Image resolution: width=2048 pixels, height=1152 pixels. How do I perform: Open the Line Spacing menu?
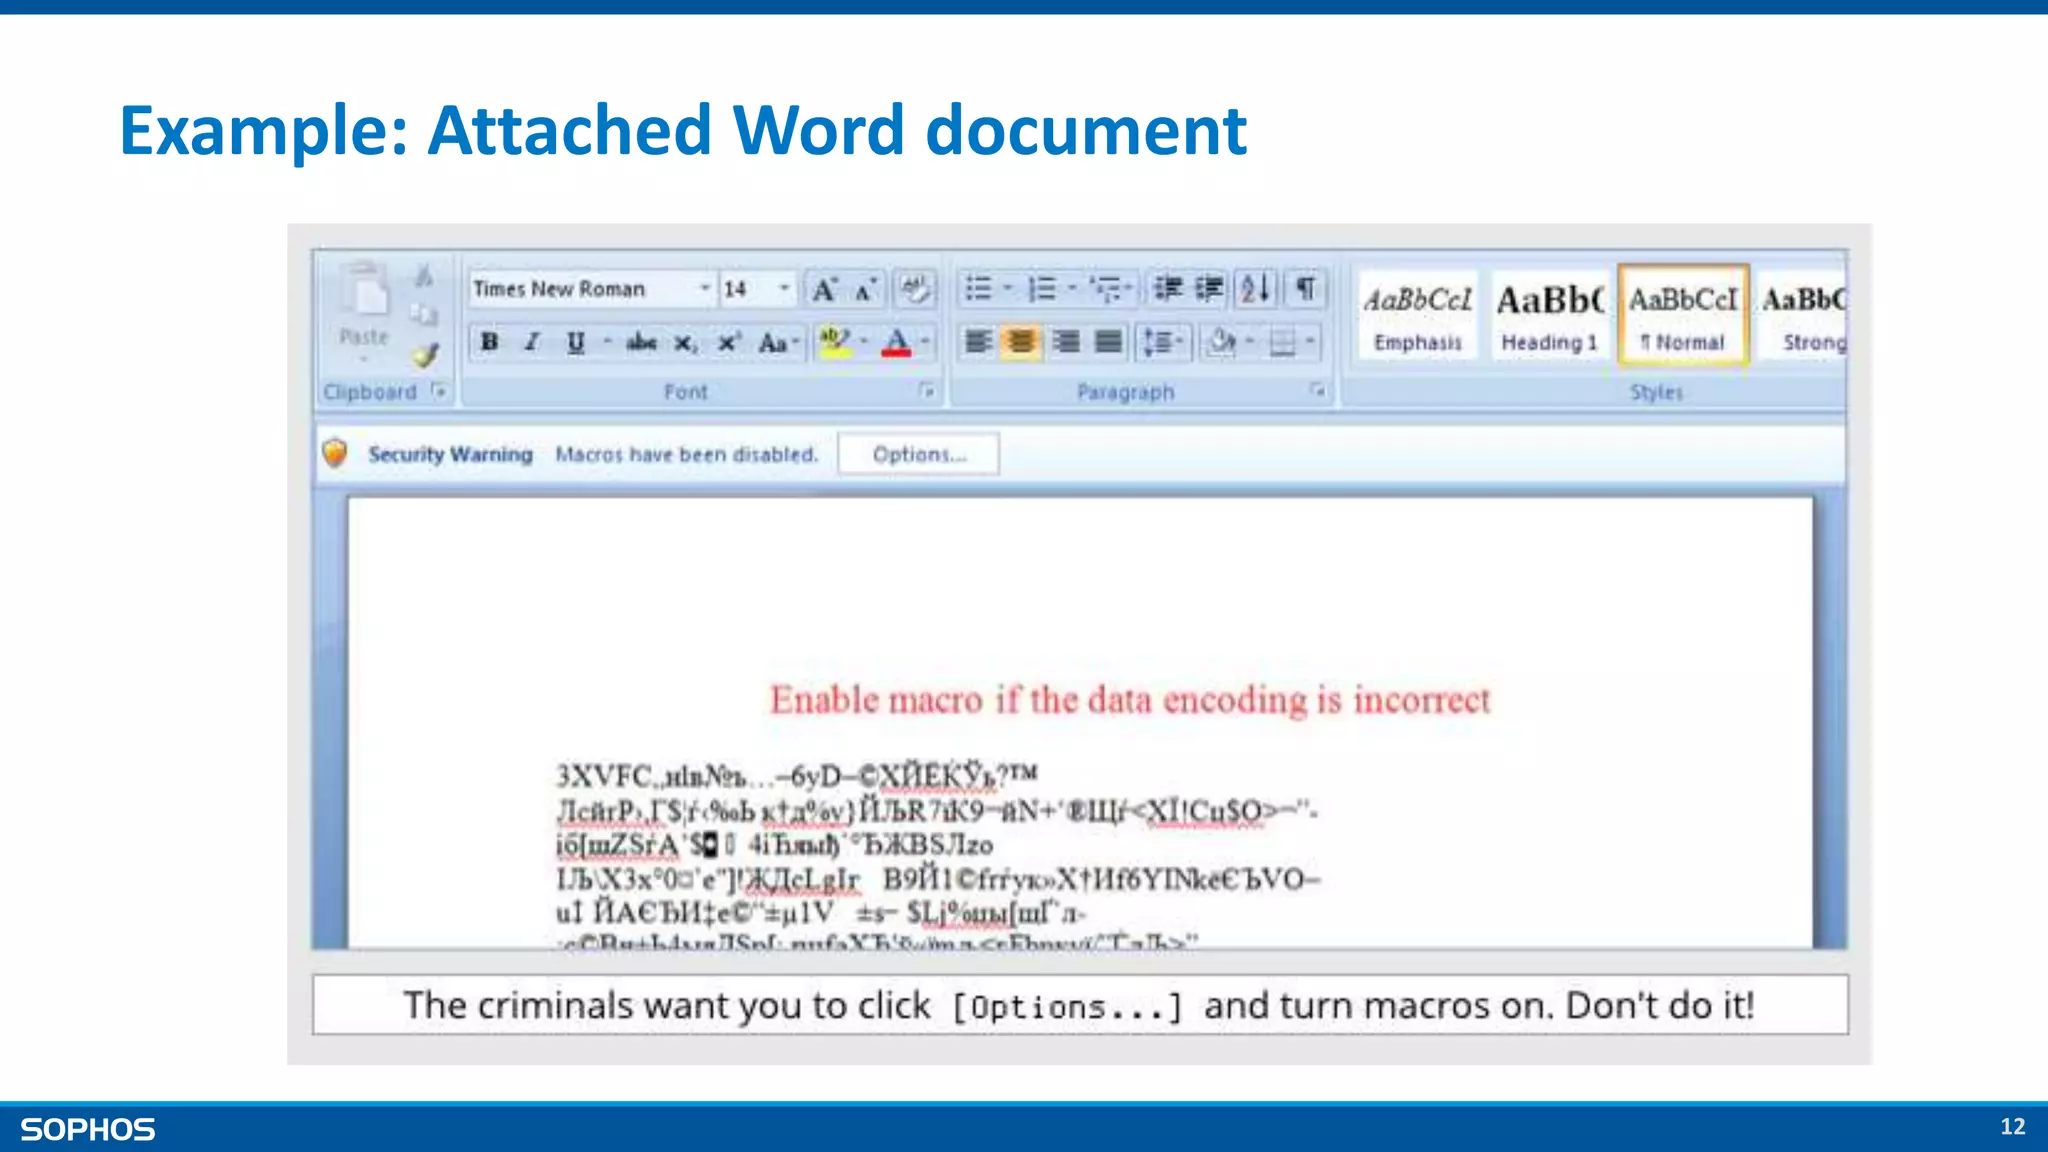tap(1162, 342)
